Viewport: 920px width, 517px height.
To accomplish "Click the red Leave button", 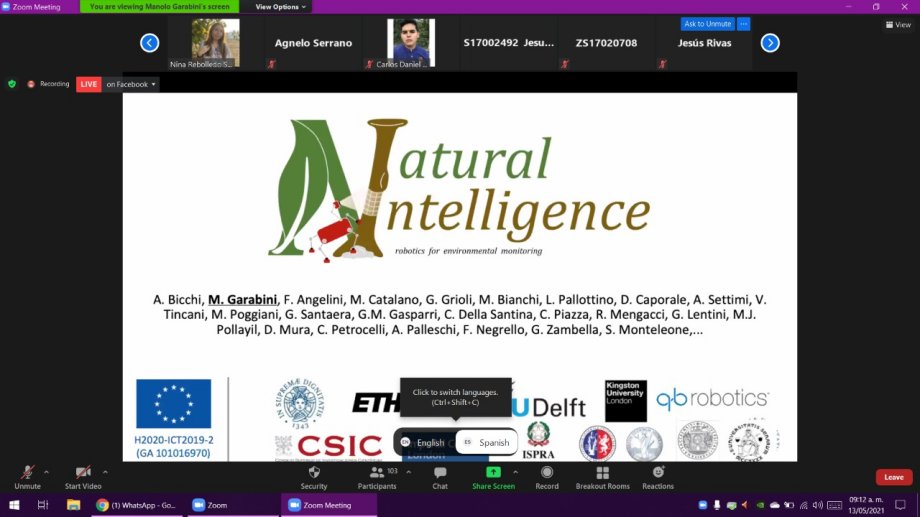I will tap(893, 477).
